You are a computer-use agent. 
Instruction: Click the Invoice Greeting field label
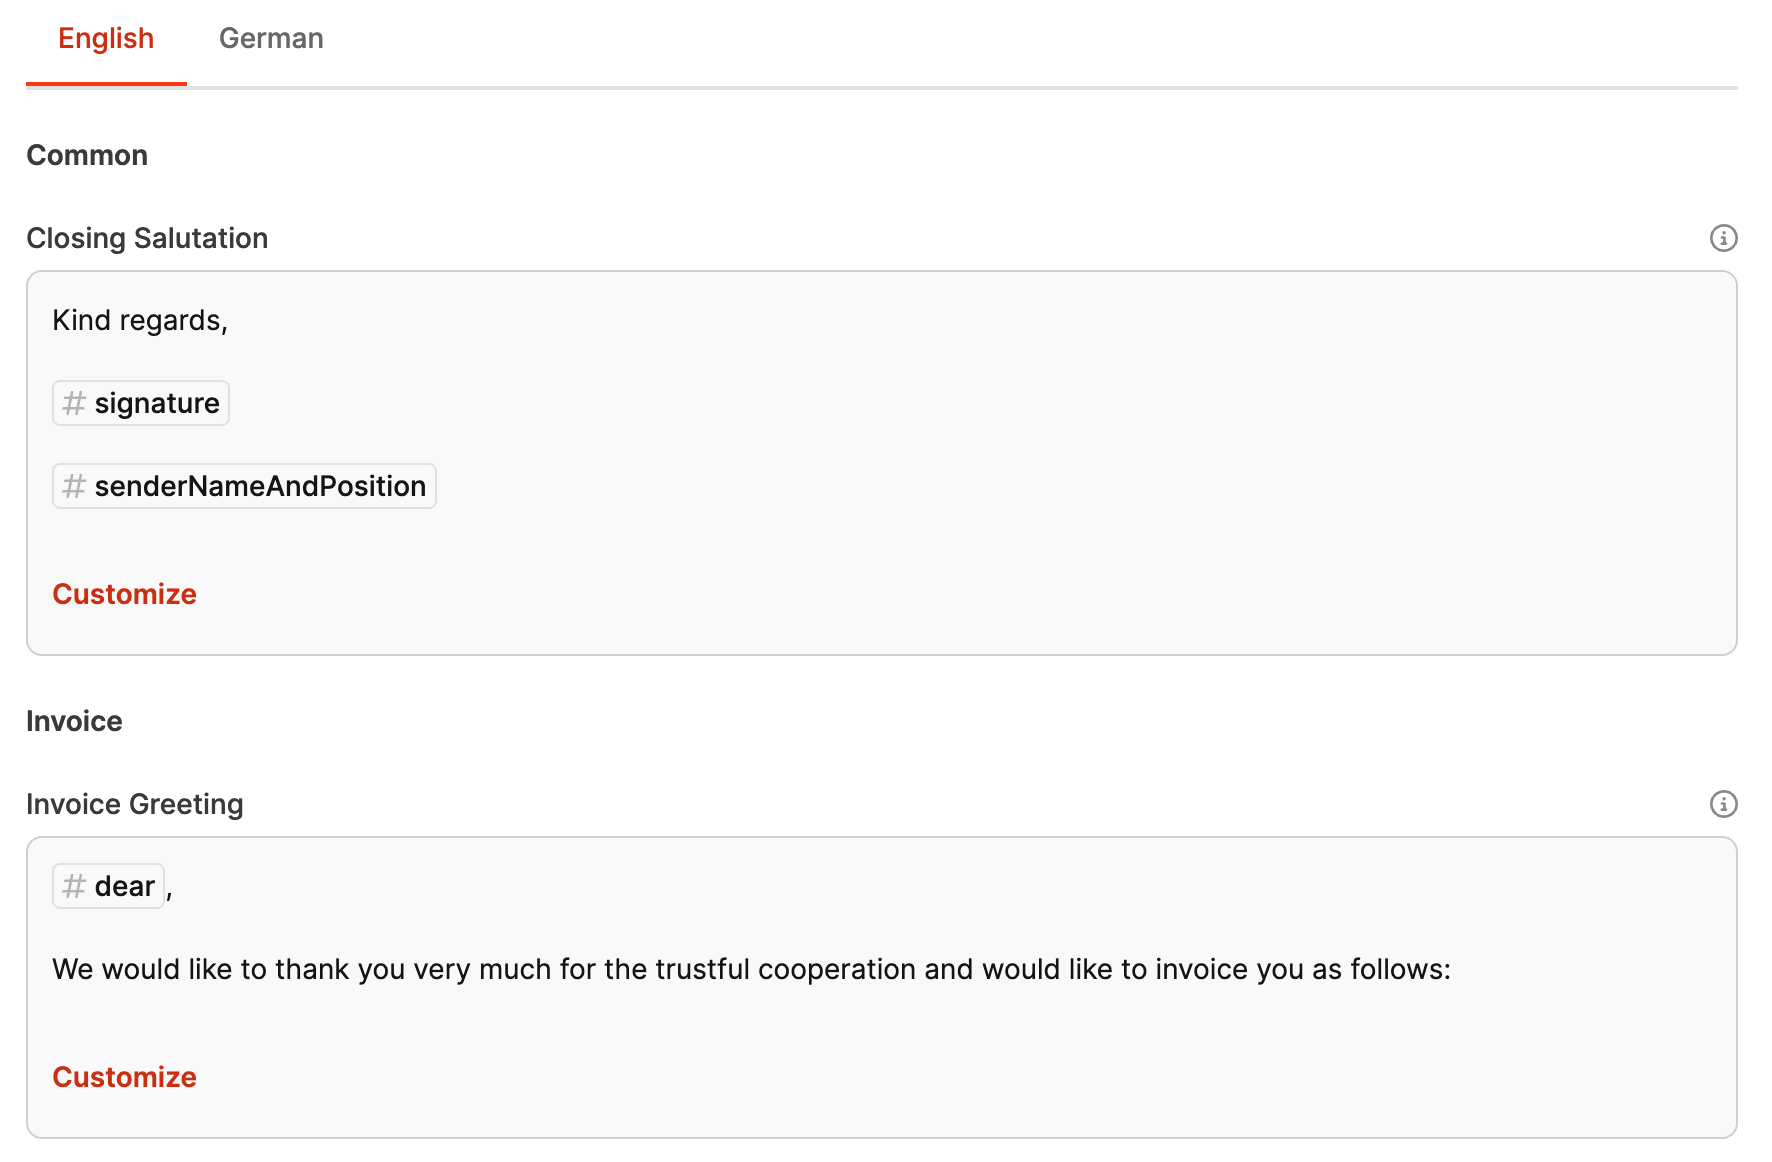pyautogui.click(x=135, y=804)
